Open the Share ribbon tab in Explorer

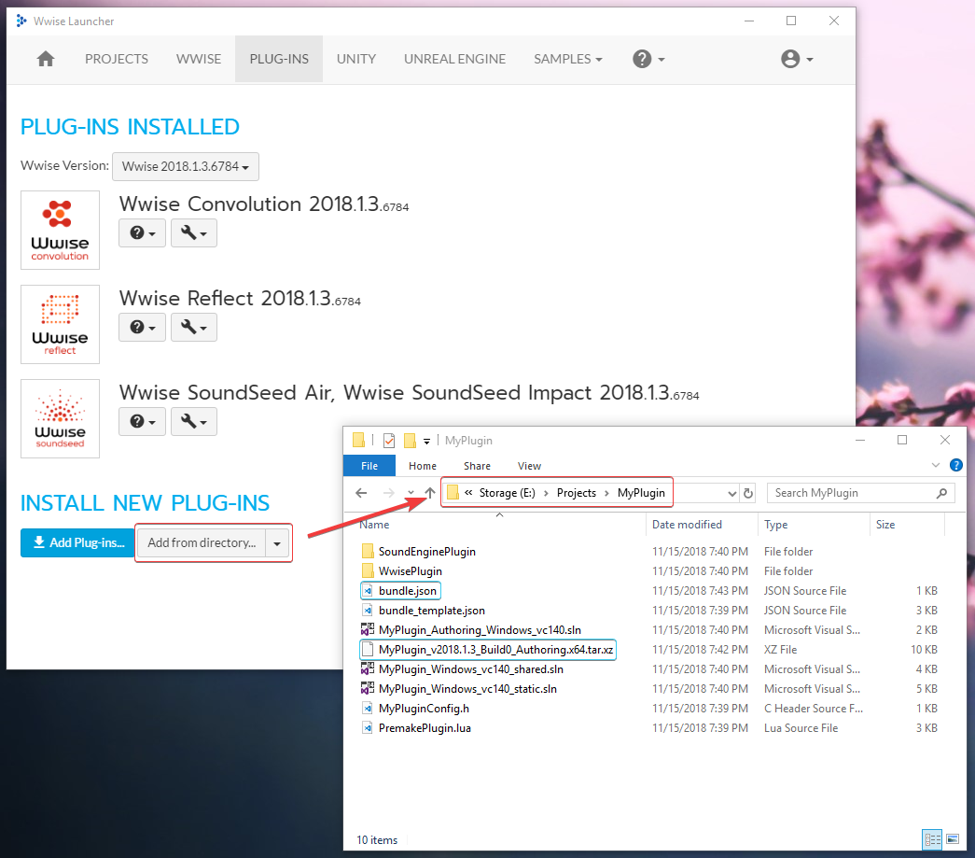click(x=477, y=466)
